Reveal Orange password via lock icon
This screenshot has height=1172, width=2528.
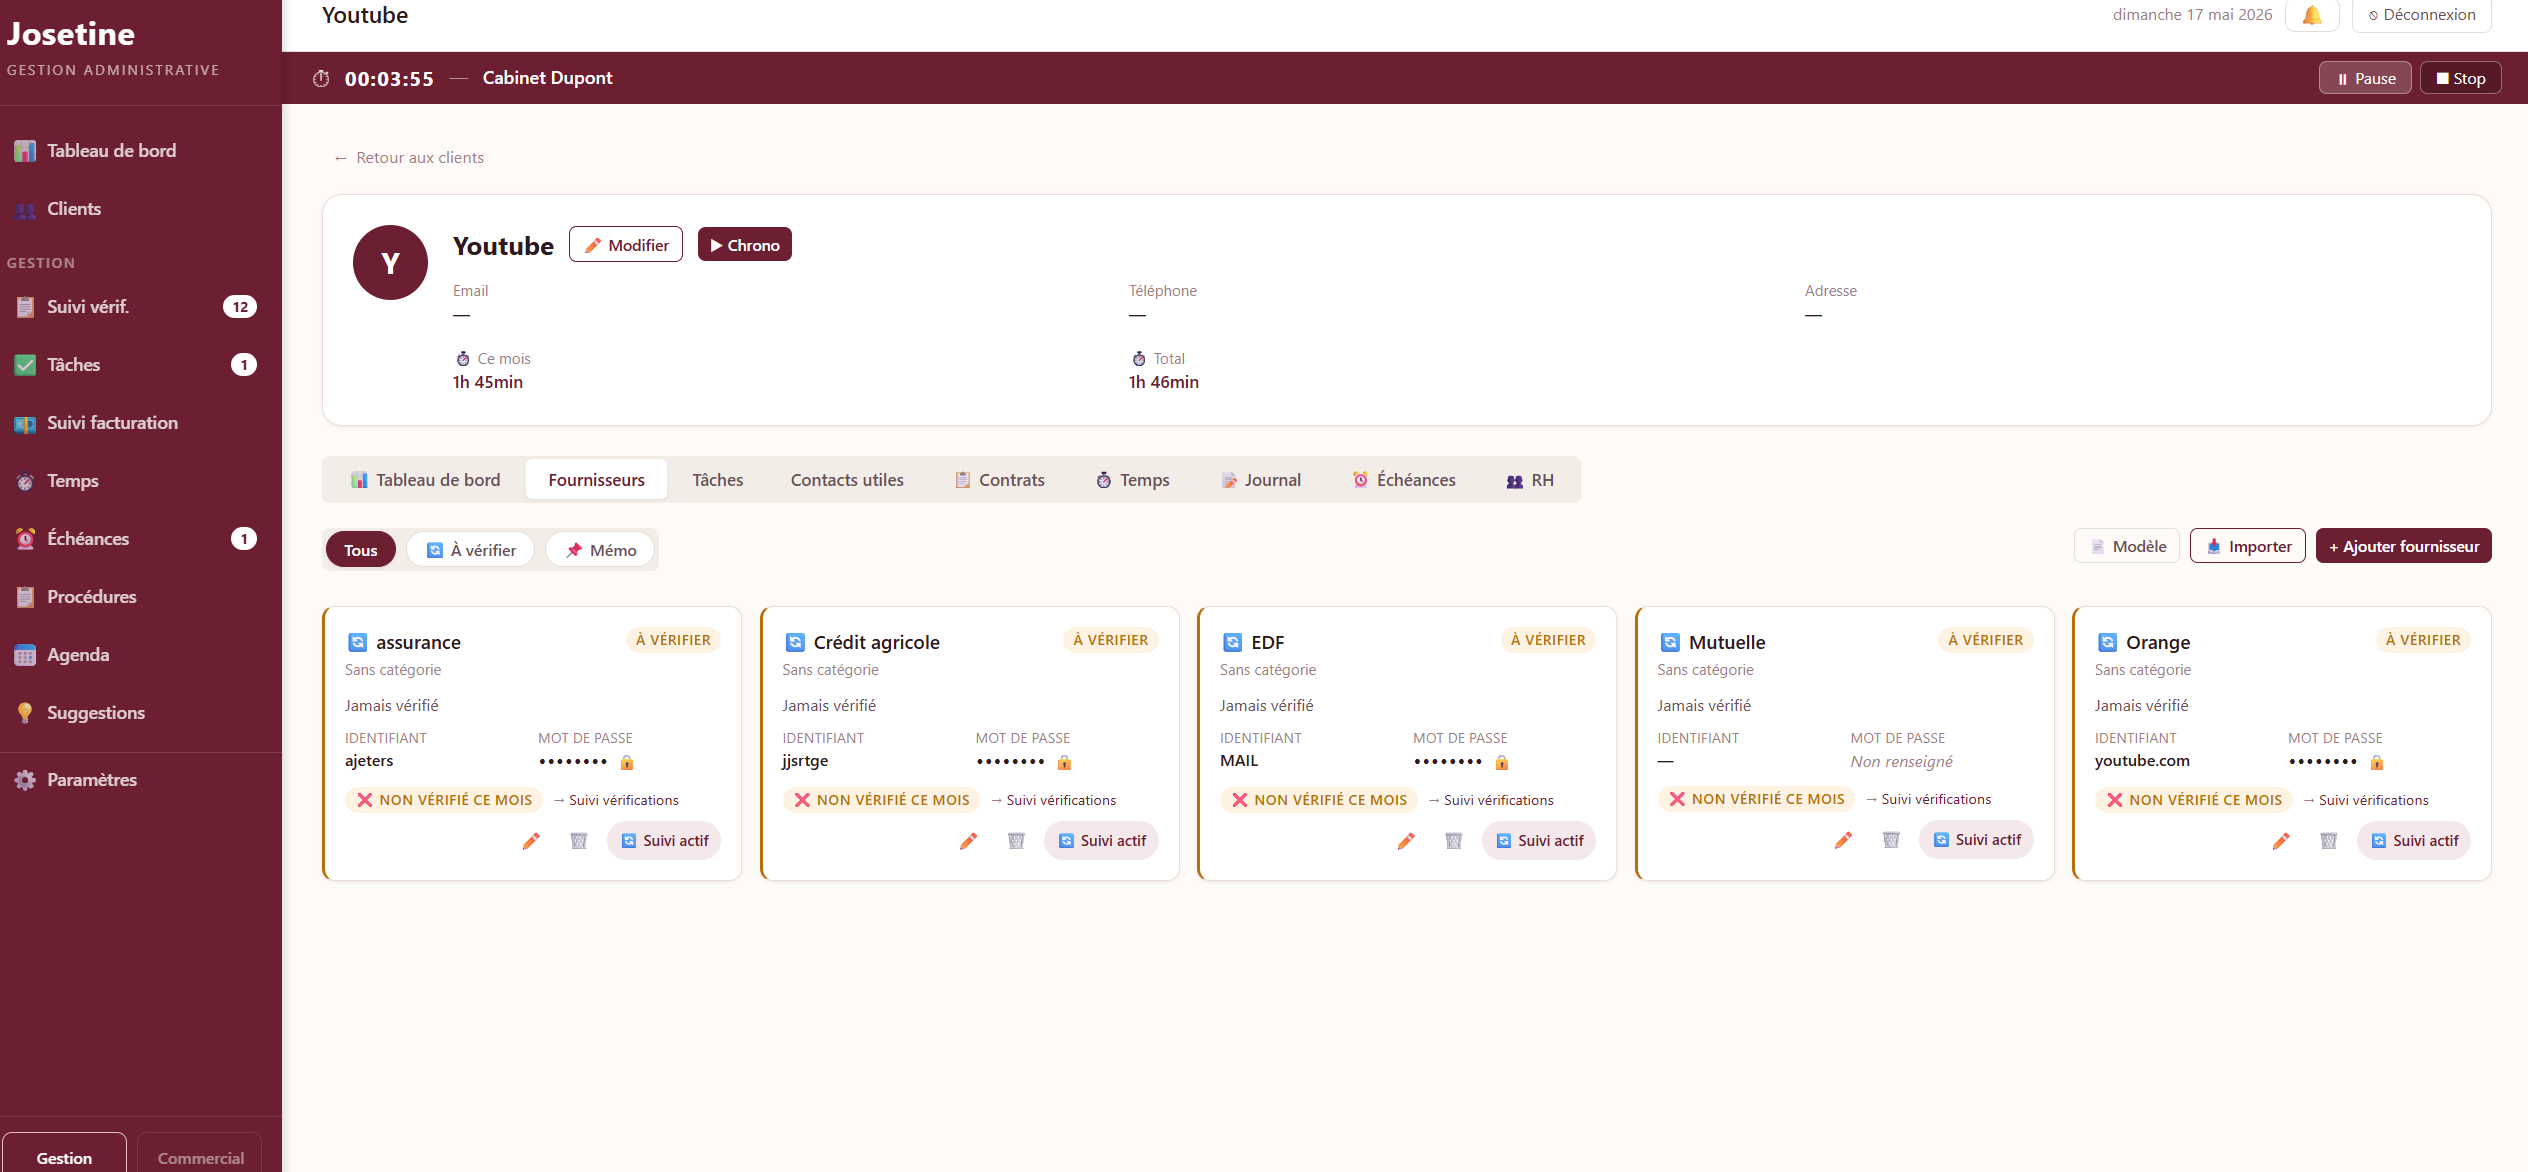[2377, 762]
